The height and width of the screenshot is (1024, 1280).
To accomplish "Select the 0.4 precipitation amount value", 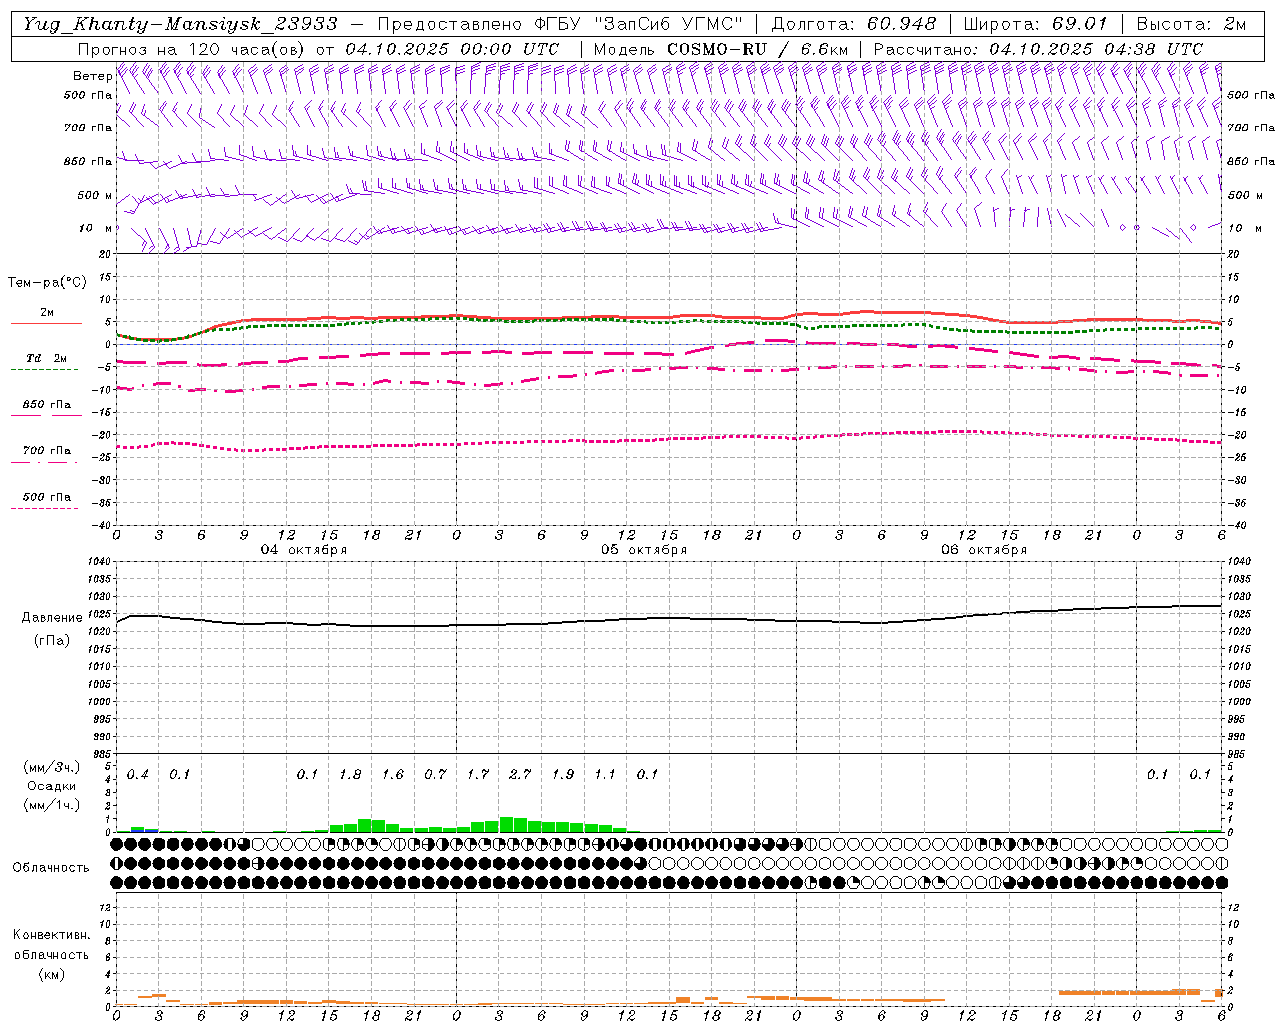I will [138, 774].
